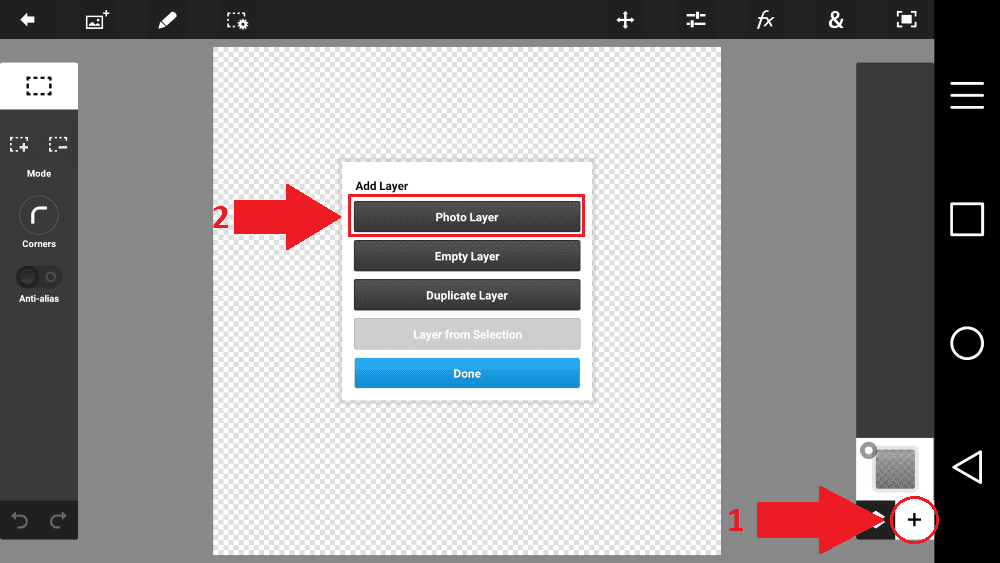Open the ampersand more-tools menu
Image resolution: width=1000 pixels, height=563 pixels.
(x=835, y=20)
